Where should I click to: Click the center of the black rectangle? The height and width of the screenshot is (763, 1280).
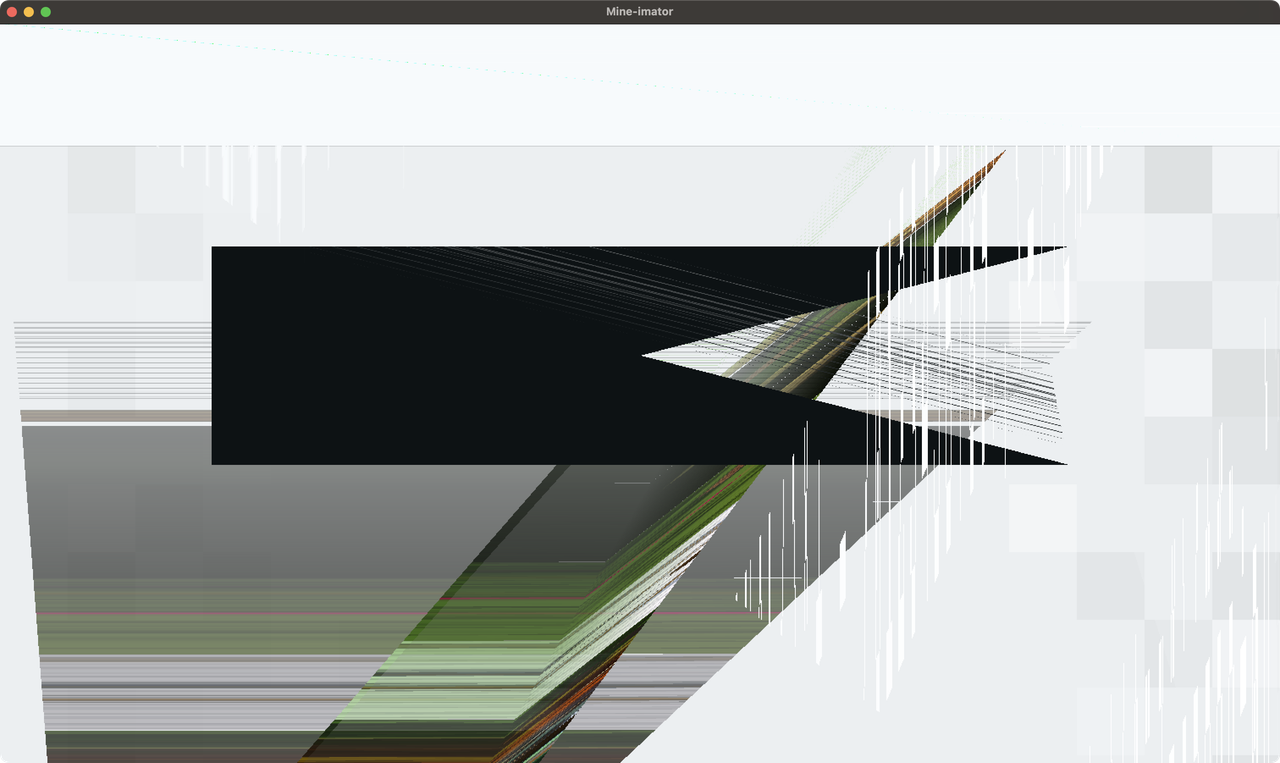click(x=450, y=355)
